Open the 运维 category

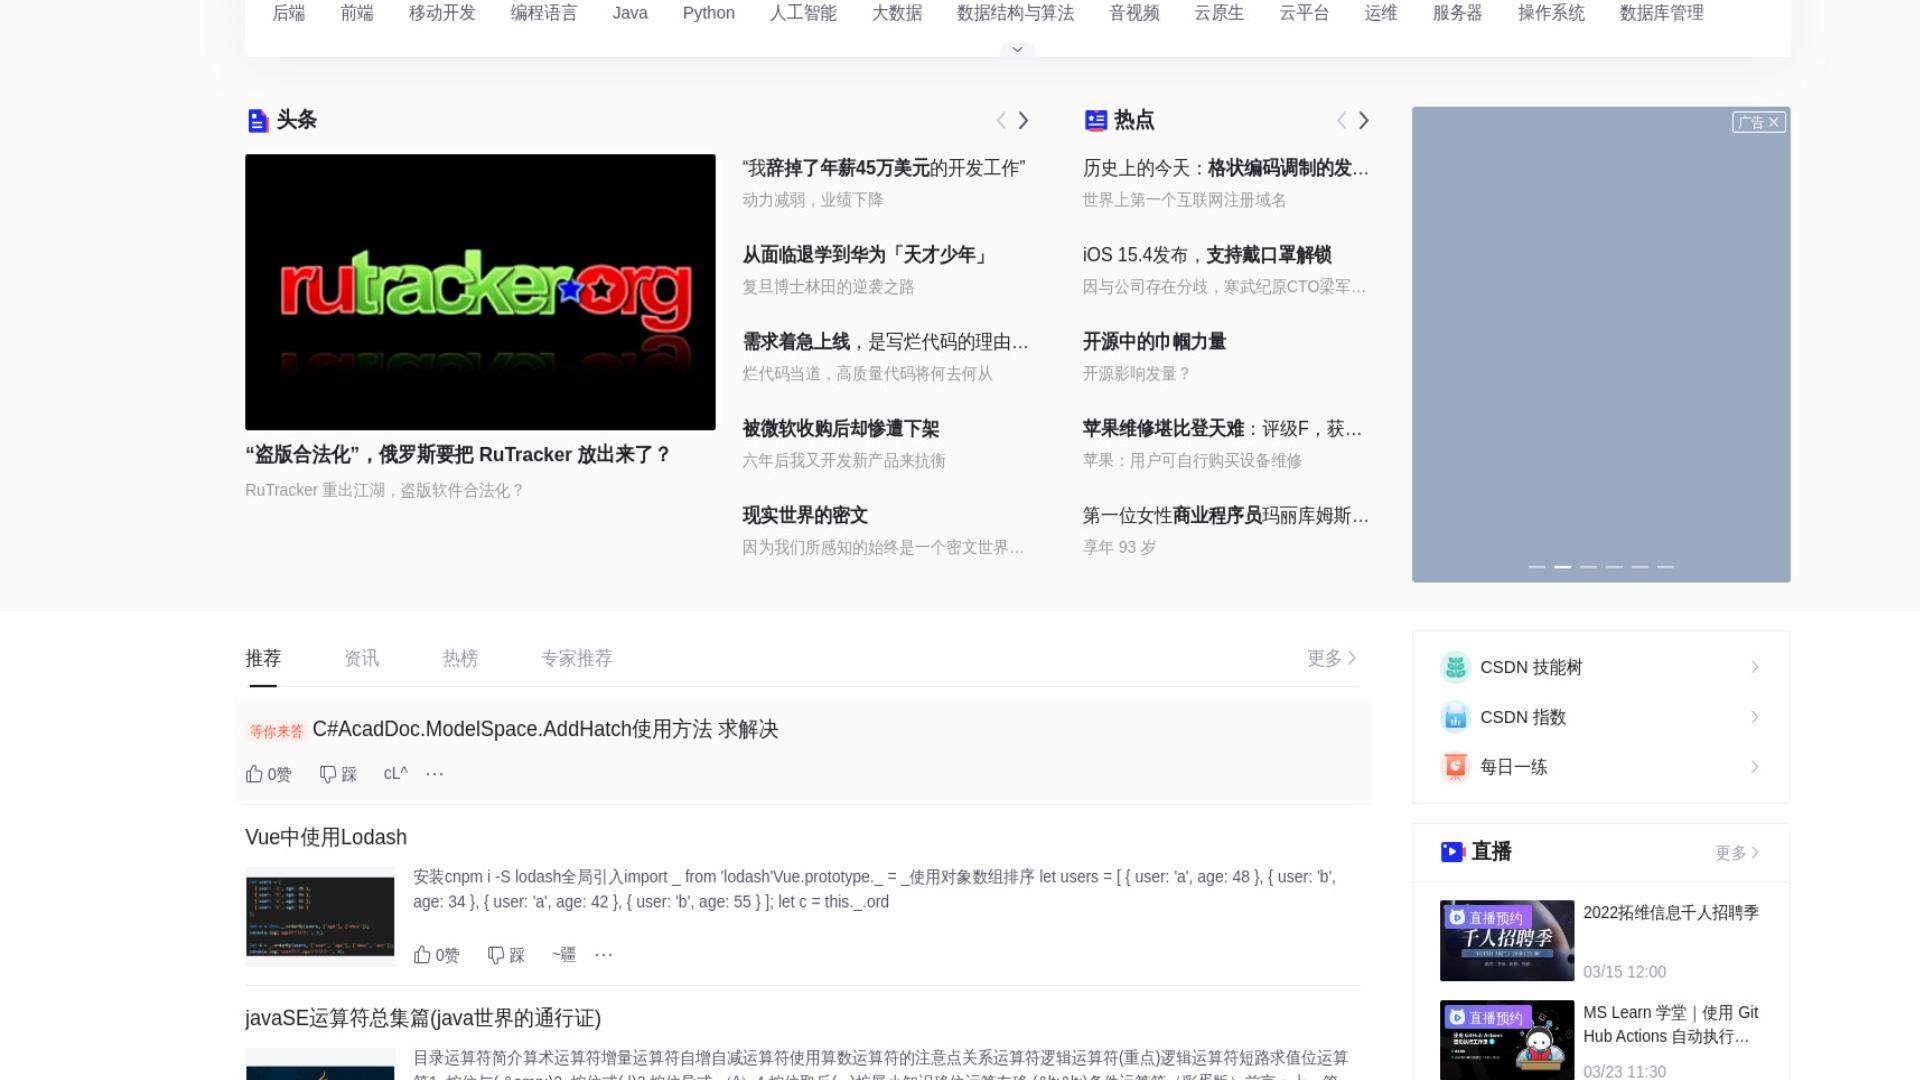1381,13
